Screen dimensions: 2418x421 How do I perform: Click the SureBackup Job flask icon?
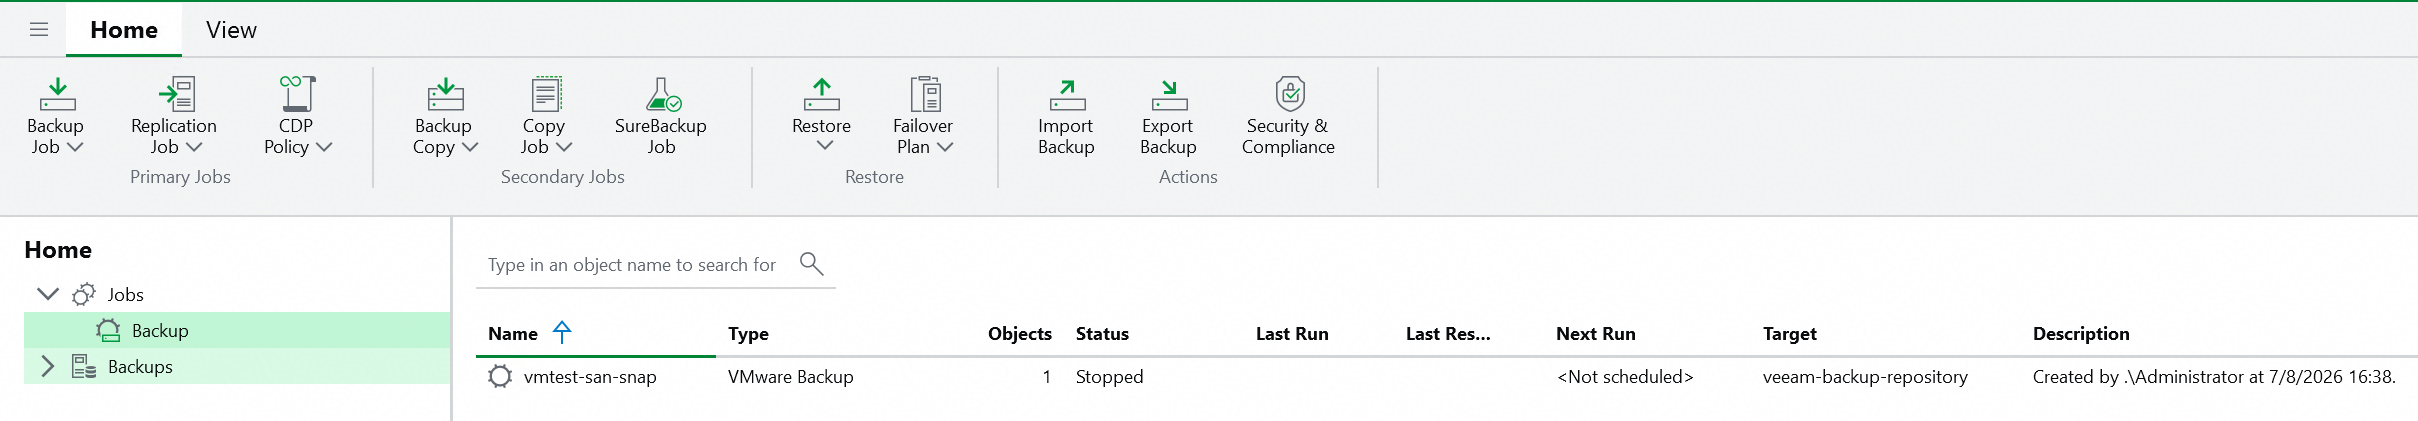click(662, 94)
